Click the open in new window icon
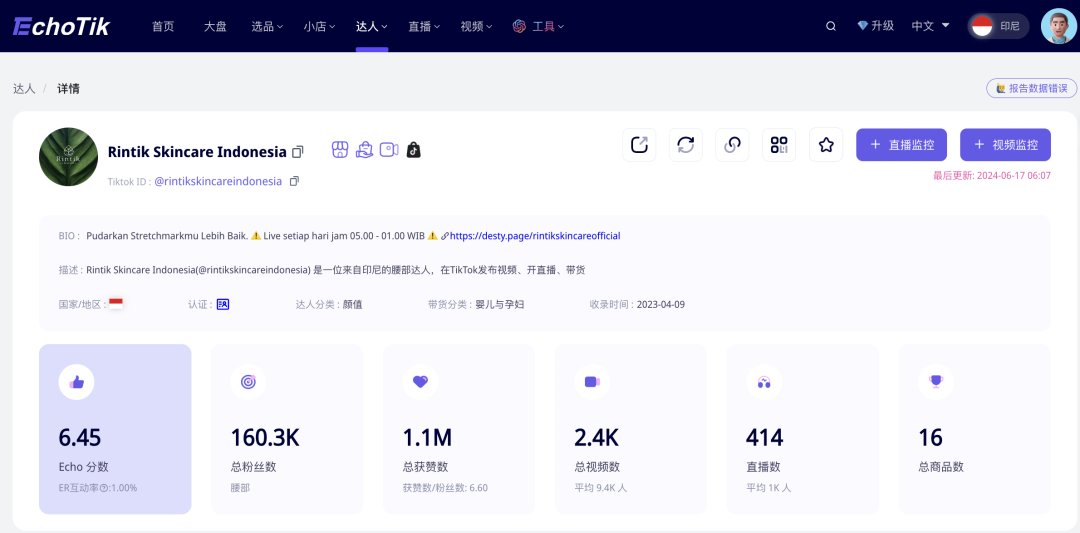The width and height of the screenshot is (1080, 533). 639,145
